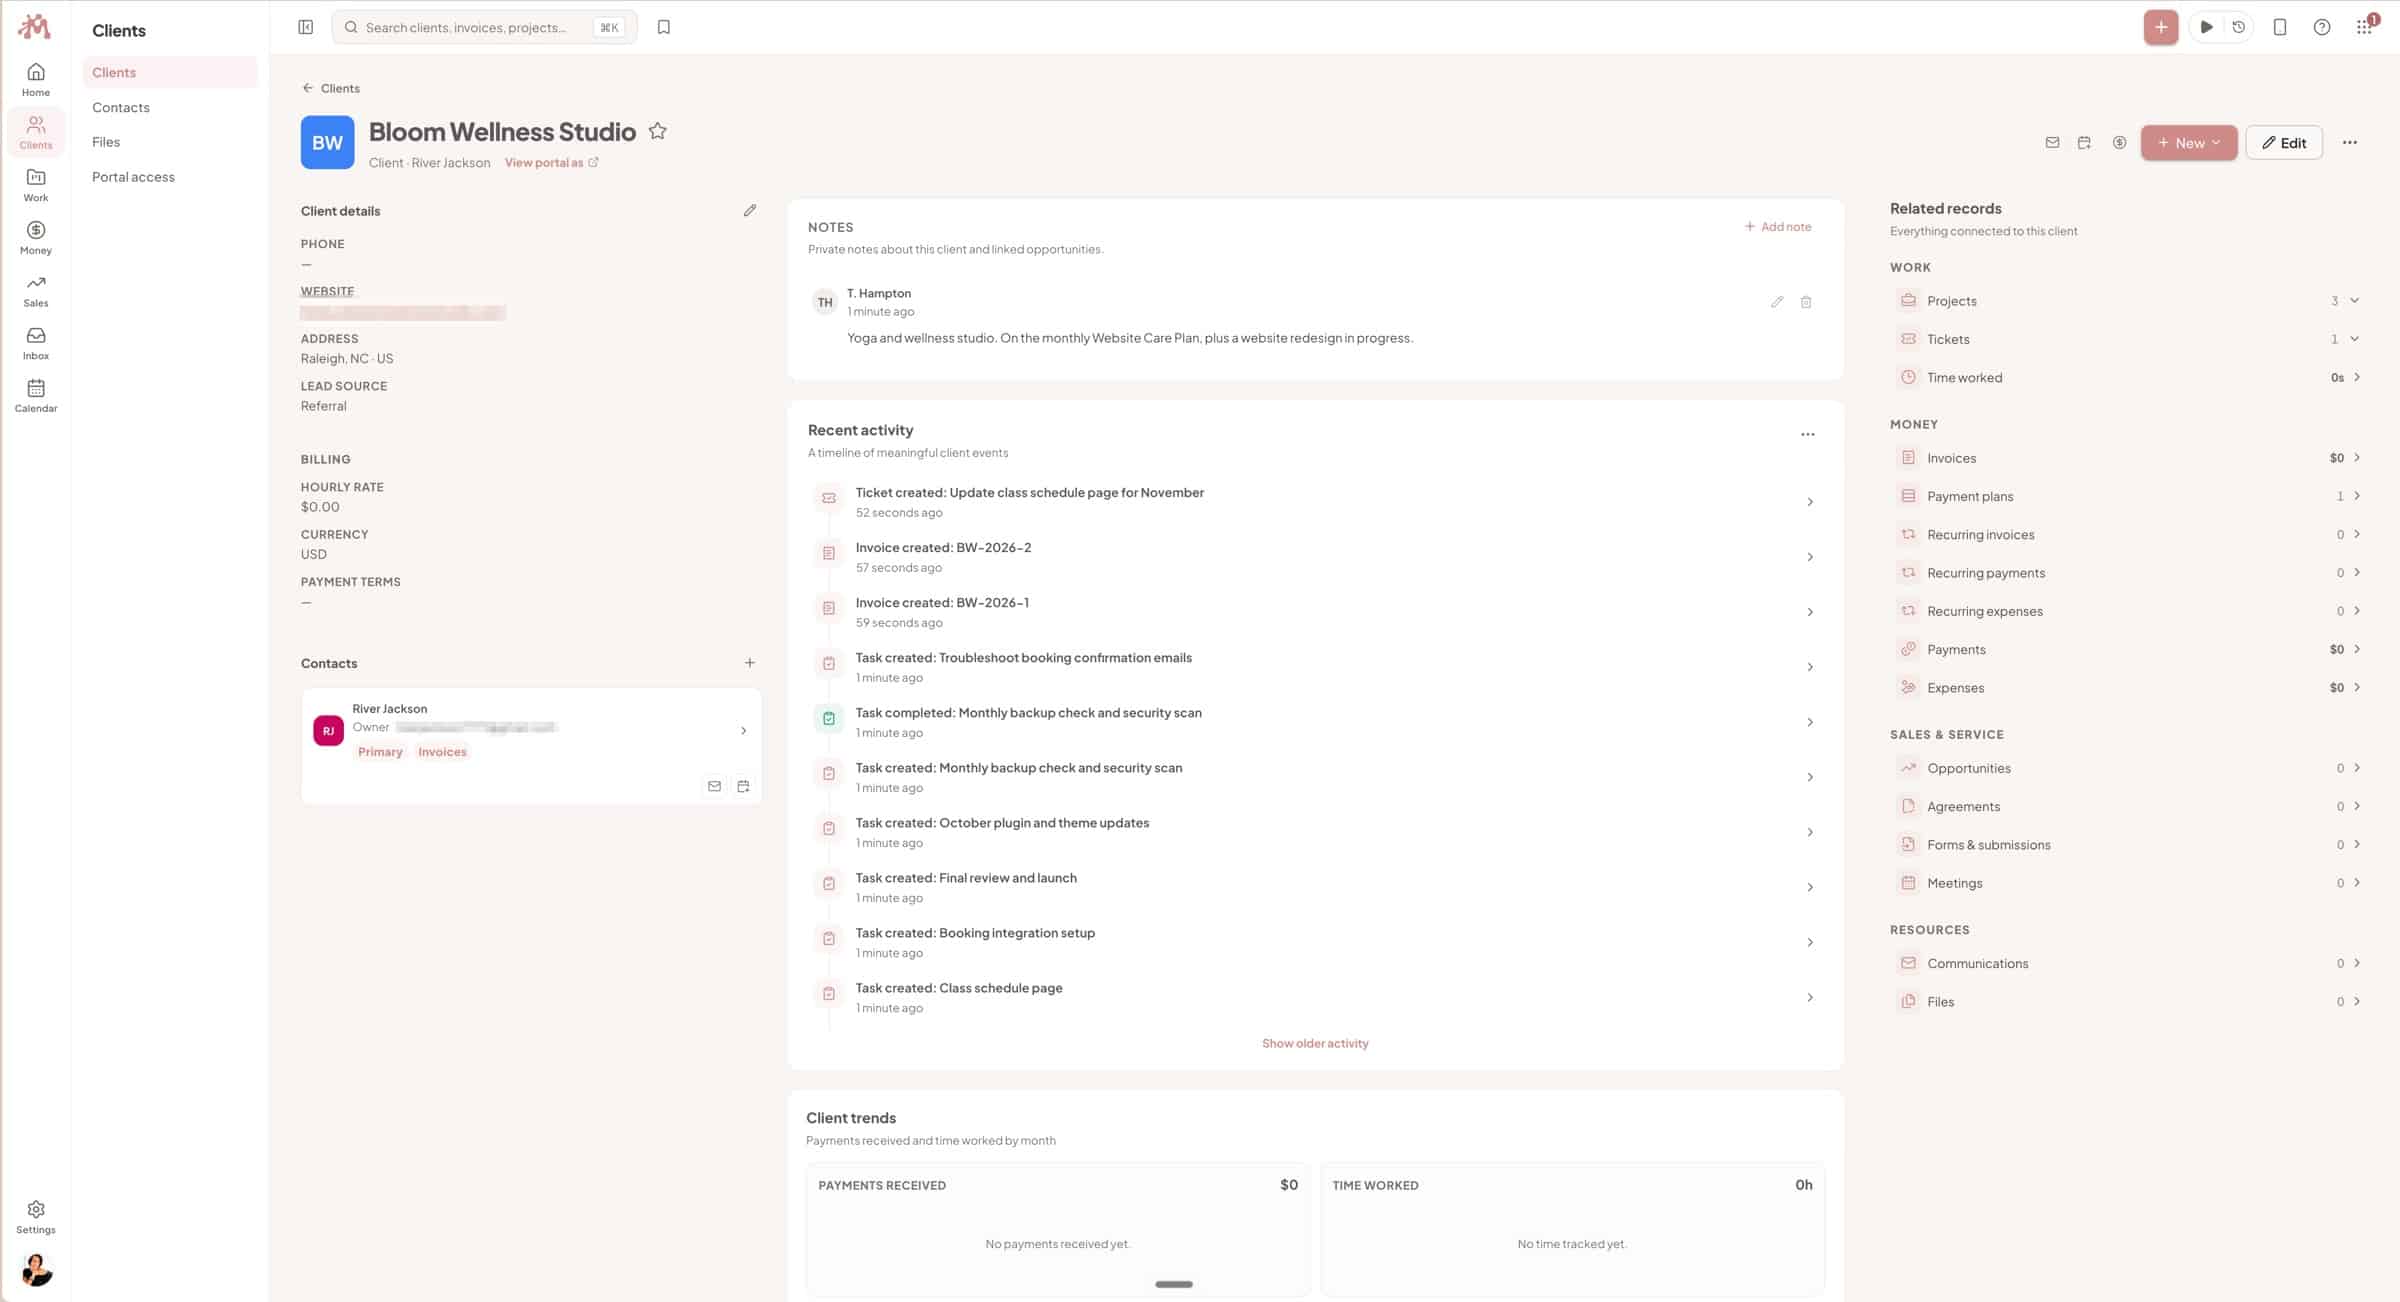The width and height of the screenshot is (2400, 1302).
Task: Expand the Tickets related records row
Action: (x=2128, y=339)
